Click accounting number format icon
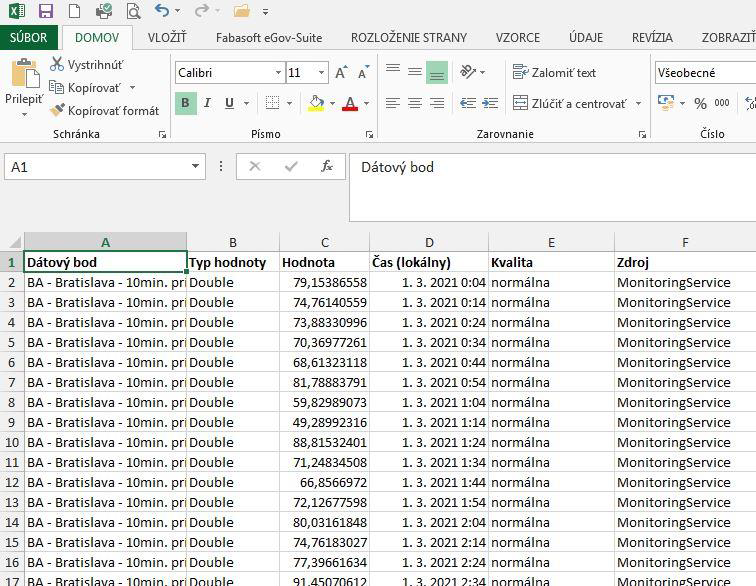The height and width of the screenshot is (586, 756). click(x=666, y=102)
